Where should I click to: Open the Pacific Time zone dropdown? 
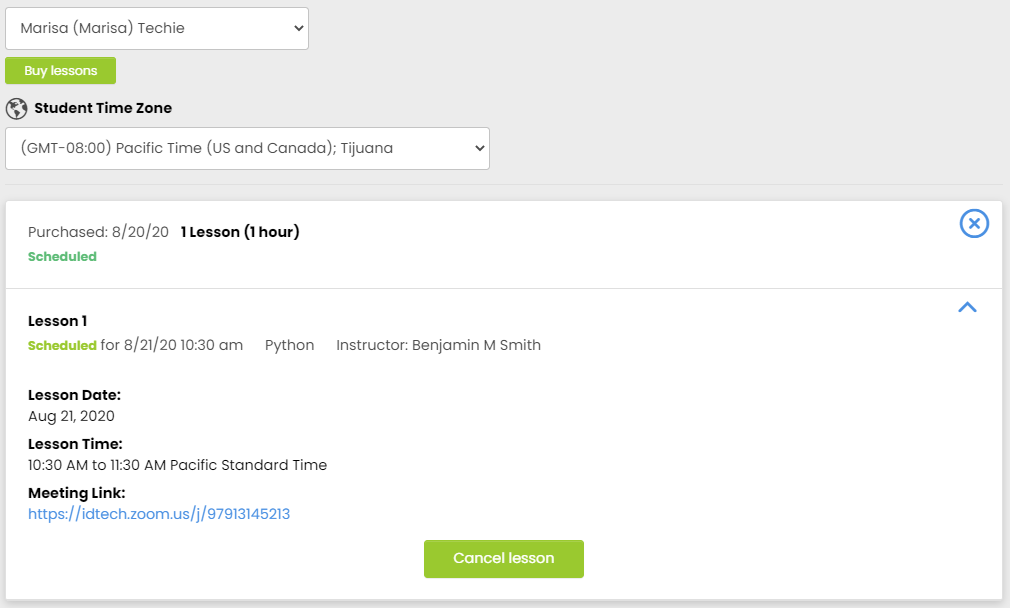pyautogui.click(x=247, y=148)
